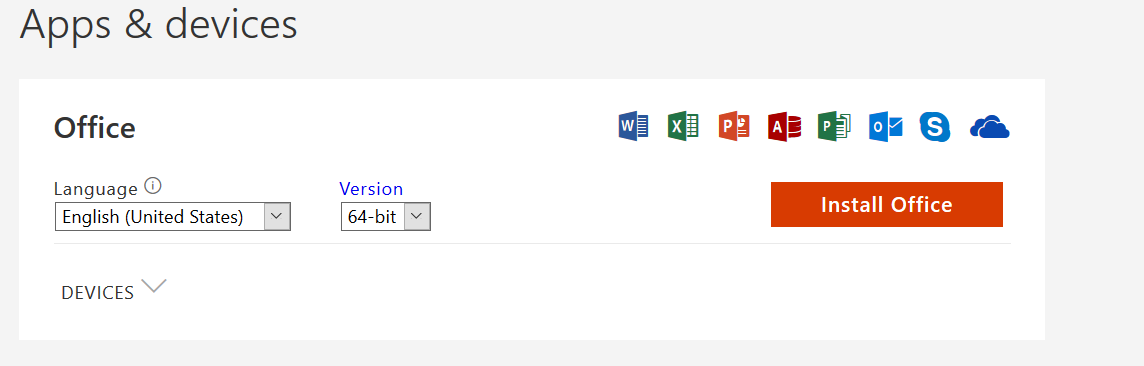The image size is (1144, 366).
Task: Click the PowerPoint app icon
Action: [734, 127]
